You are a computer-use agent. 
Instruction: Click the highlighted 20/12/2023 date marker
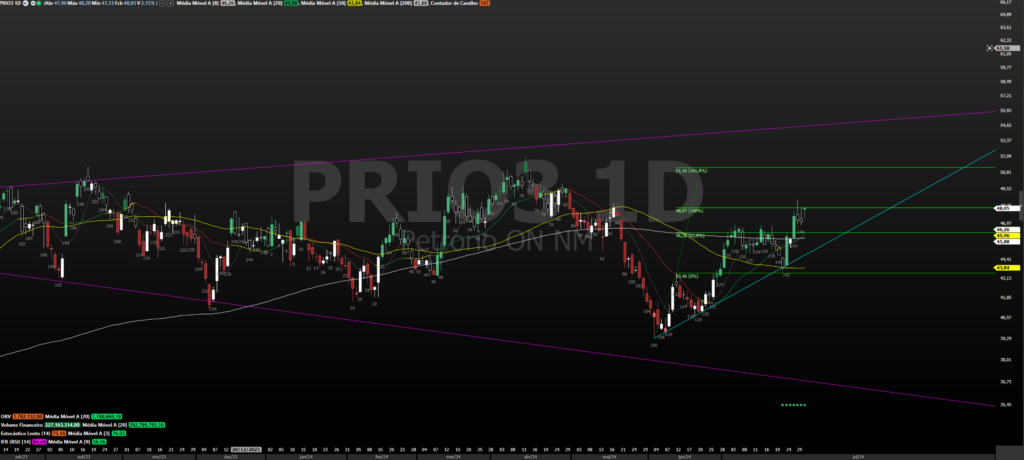click(246, 451)
